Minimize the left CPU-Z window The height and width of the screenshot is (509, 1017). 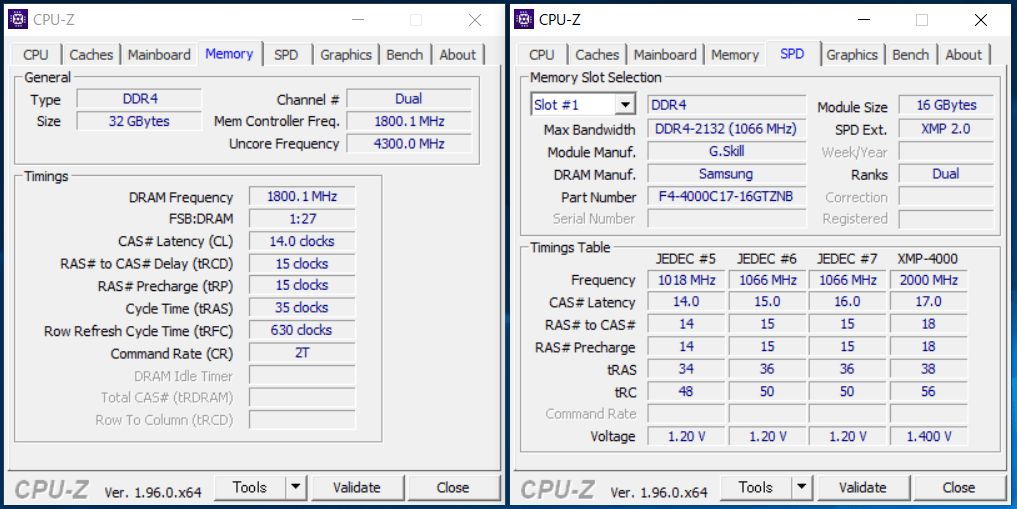[358, 20]
